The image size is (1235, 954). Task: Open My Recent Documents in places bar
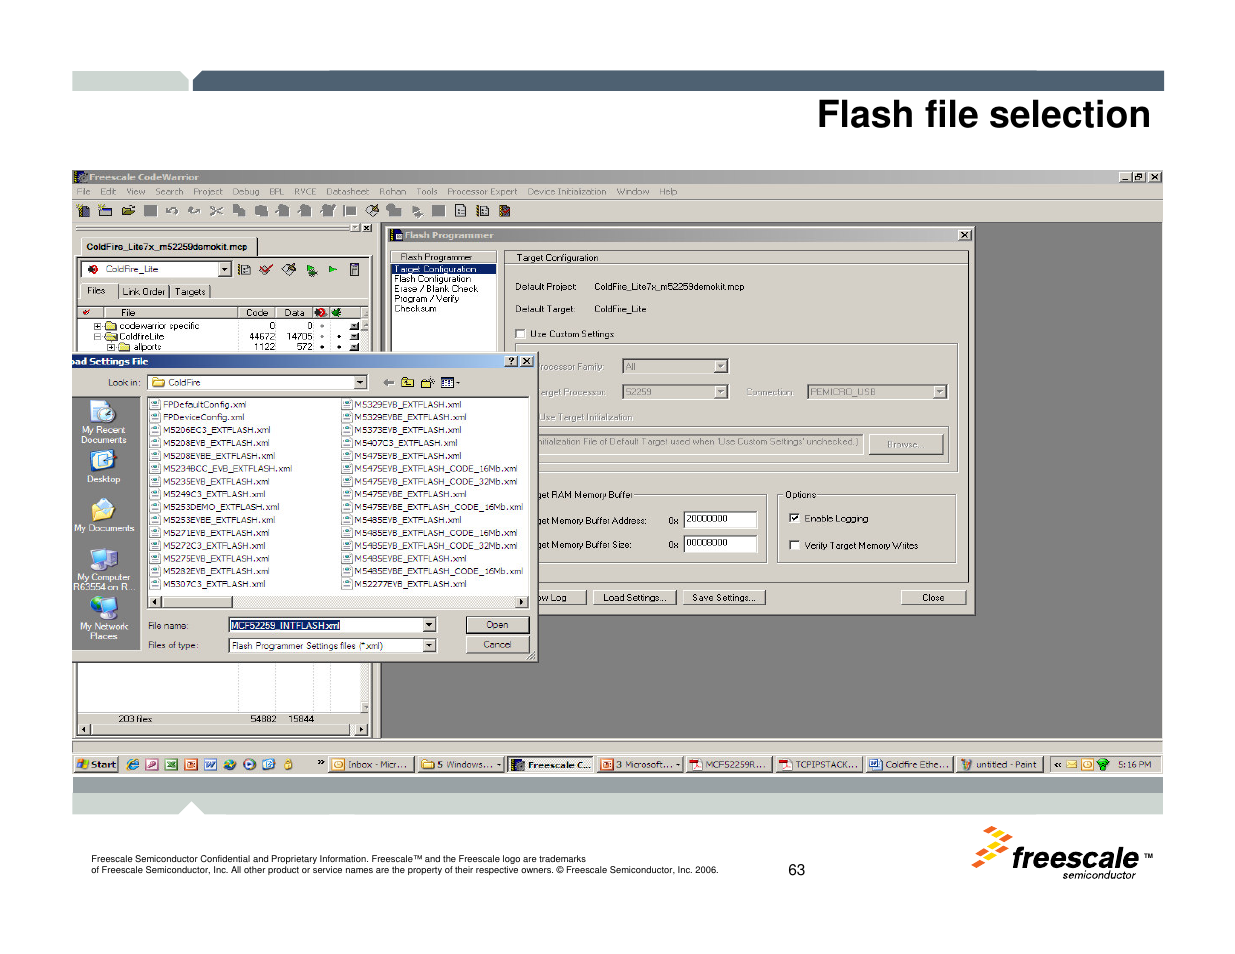point(103,421)
